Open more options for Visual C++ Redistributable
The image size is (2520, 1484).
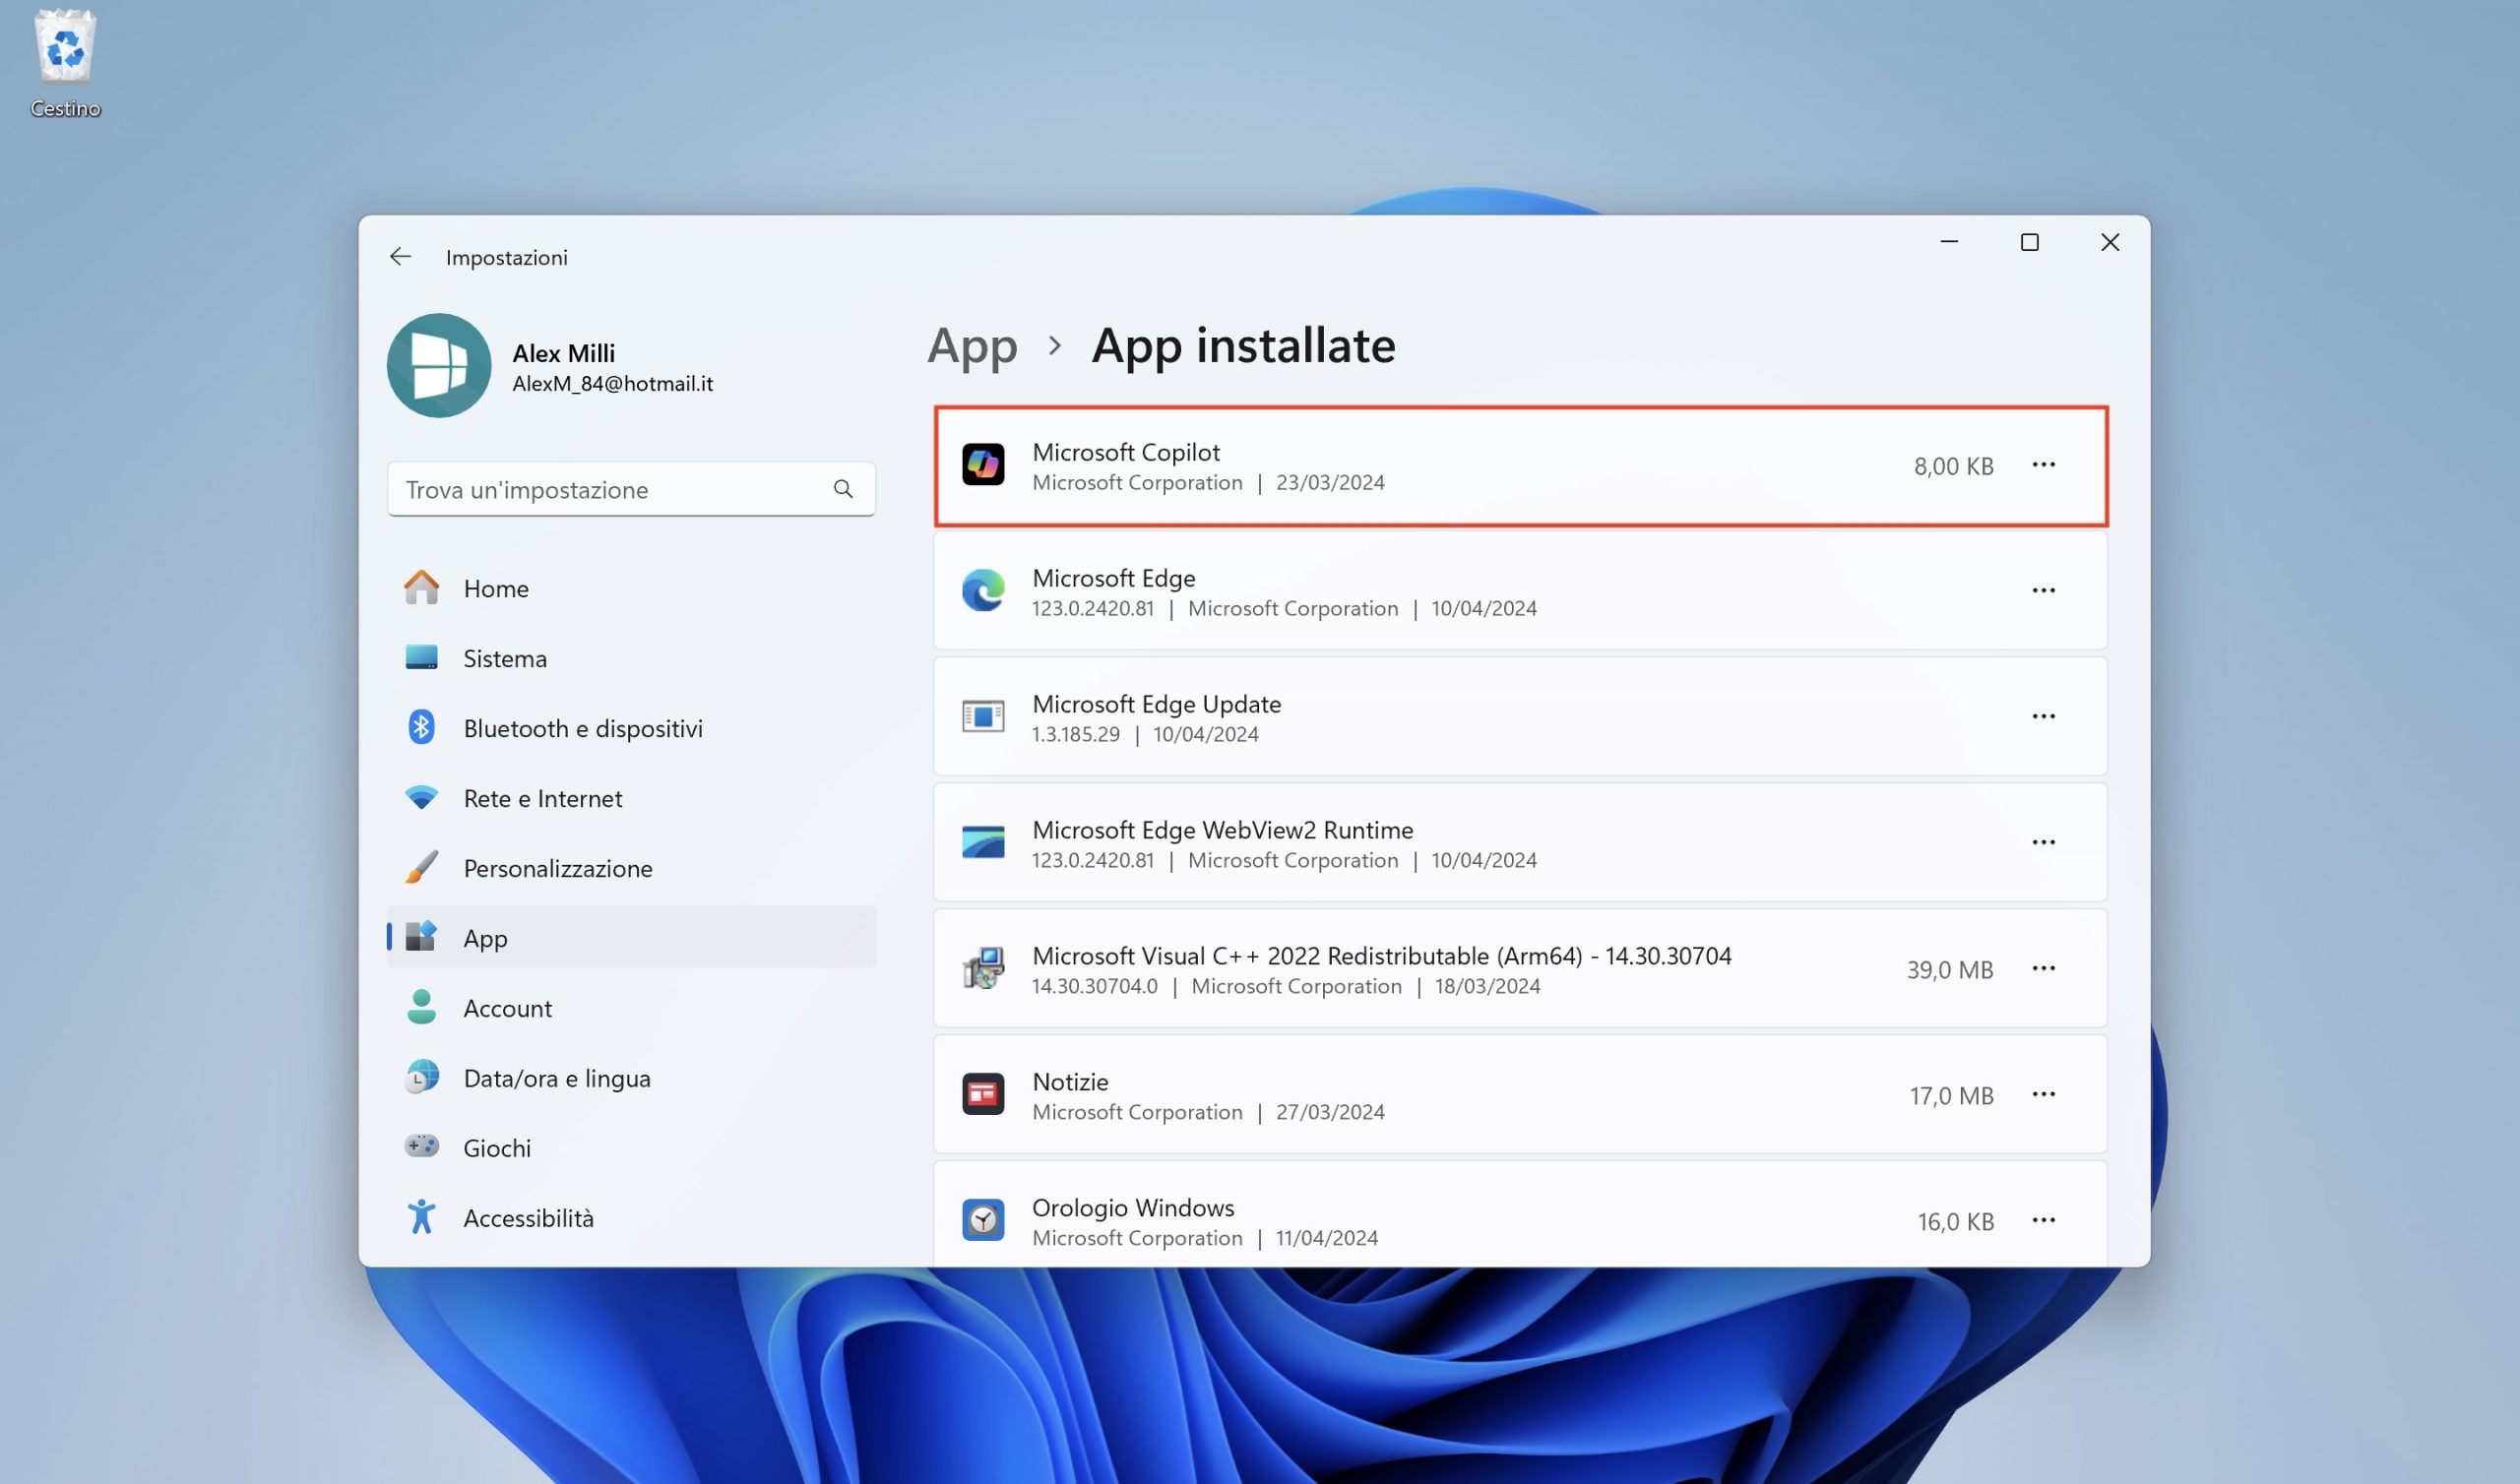point(2044,969)
